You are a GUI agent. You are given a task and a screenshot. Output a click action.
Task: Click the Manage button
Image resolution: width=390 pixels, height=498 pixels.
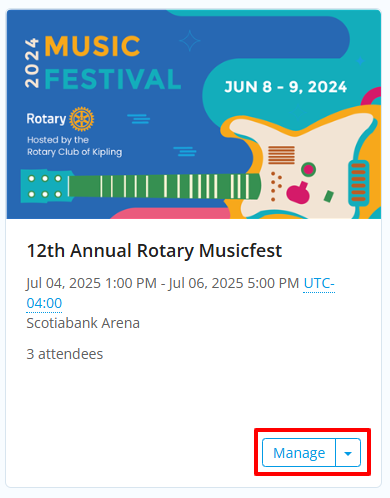[x=299, y=453]
